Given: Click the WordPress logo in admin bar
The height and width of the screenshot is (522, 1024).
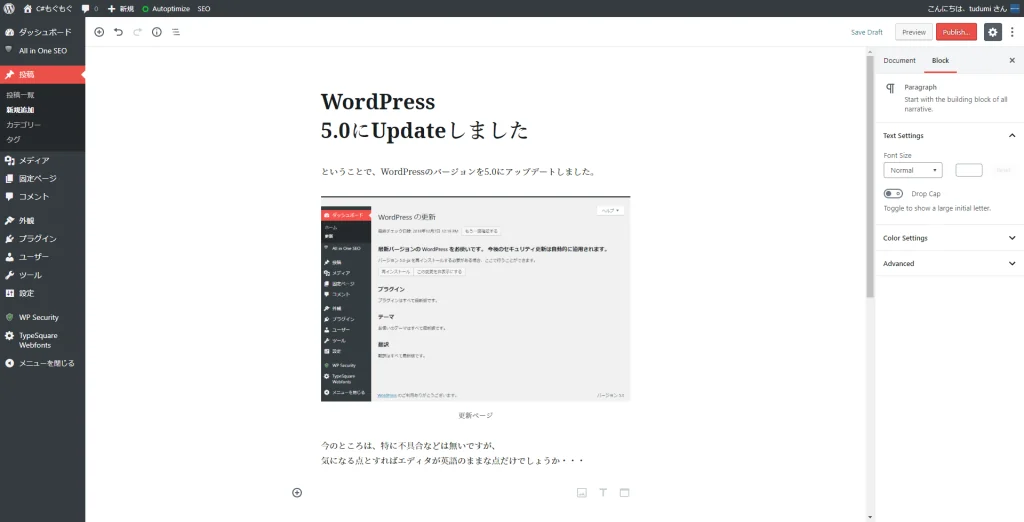Looking at the screenshot, I should 9,9.
